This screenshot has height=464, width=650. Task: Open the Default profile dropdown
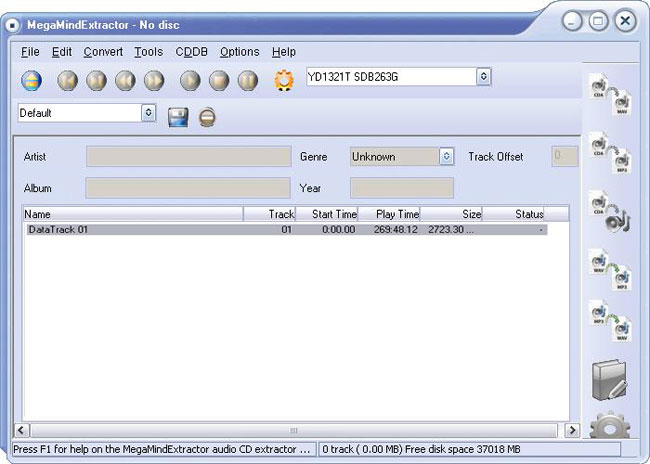click(149, 113)
